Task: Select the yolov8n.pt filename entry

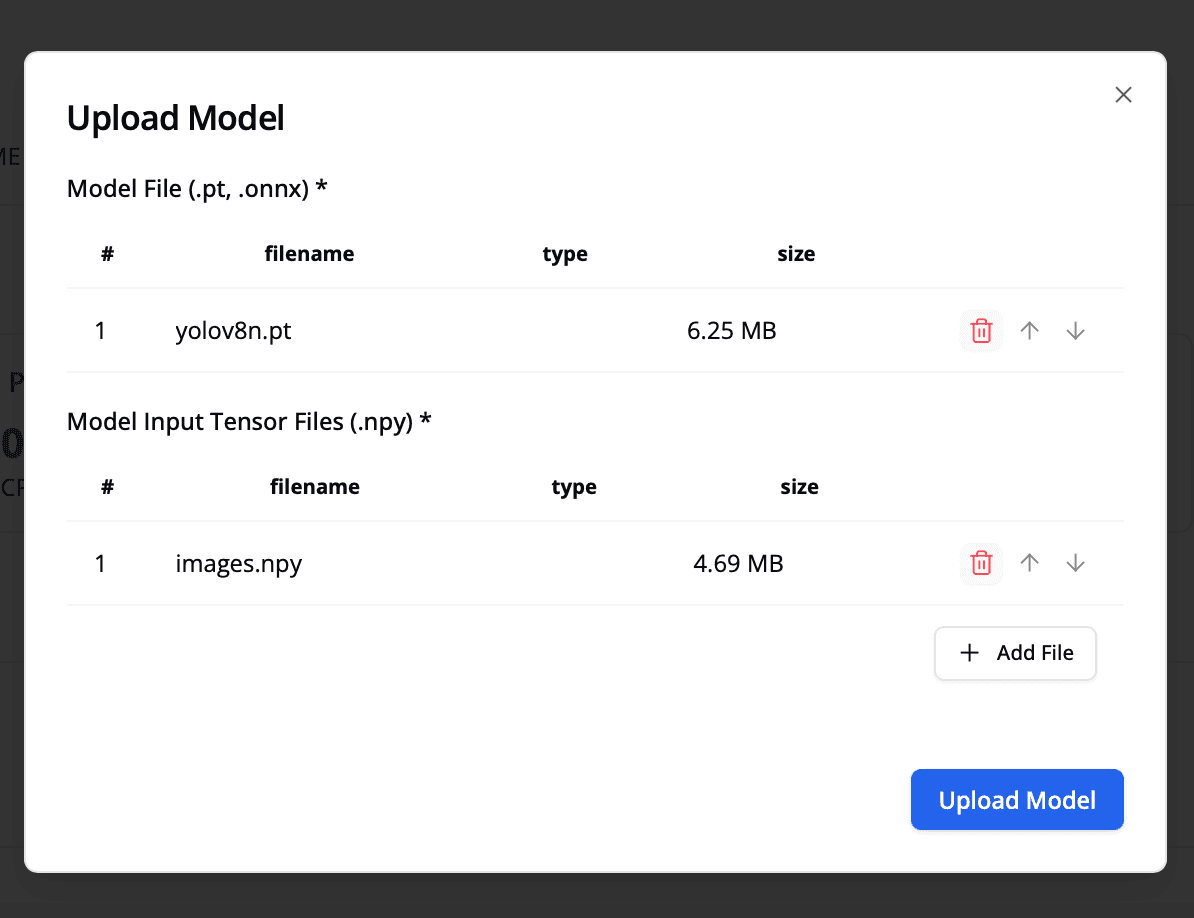Action: coord(233,330)
